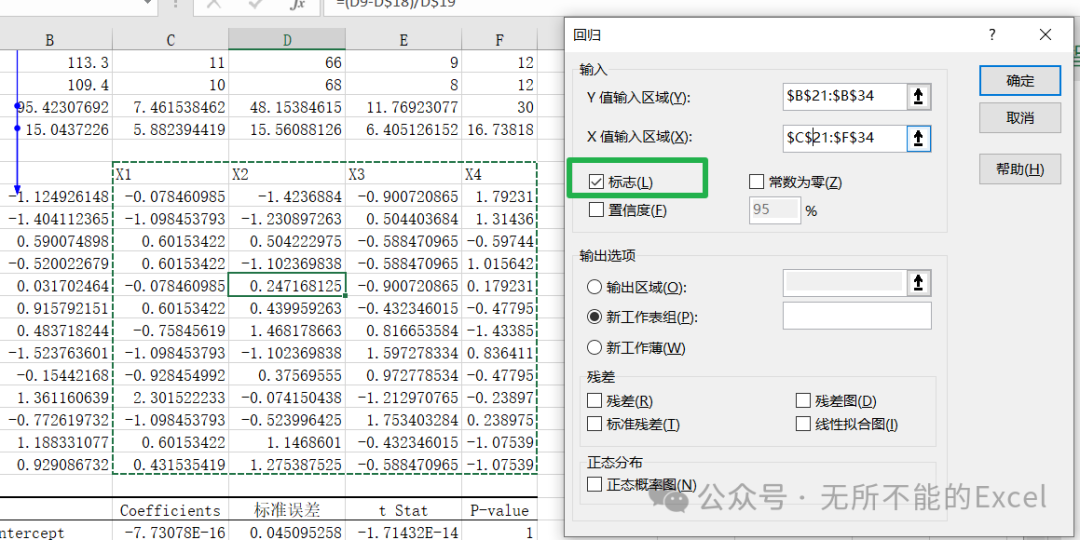The height and width of the screenshot is (540, 1080).
Task: Select the 输出区域(O) radio button
Action: click(594, 287)
